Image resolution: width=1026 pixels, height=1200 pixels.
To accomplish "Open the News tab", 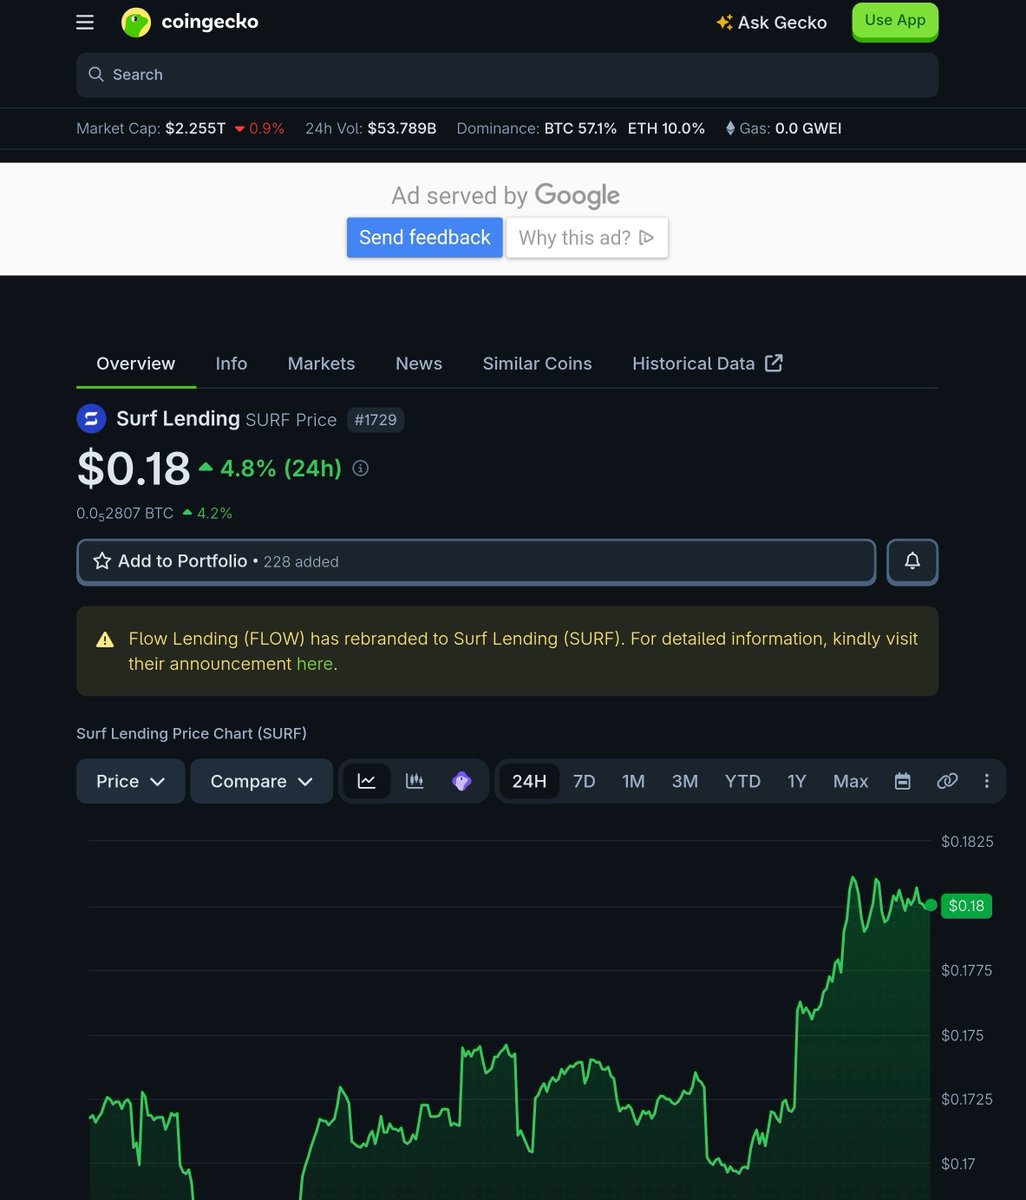I will click(419, 364).
